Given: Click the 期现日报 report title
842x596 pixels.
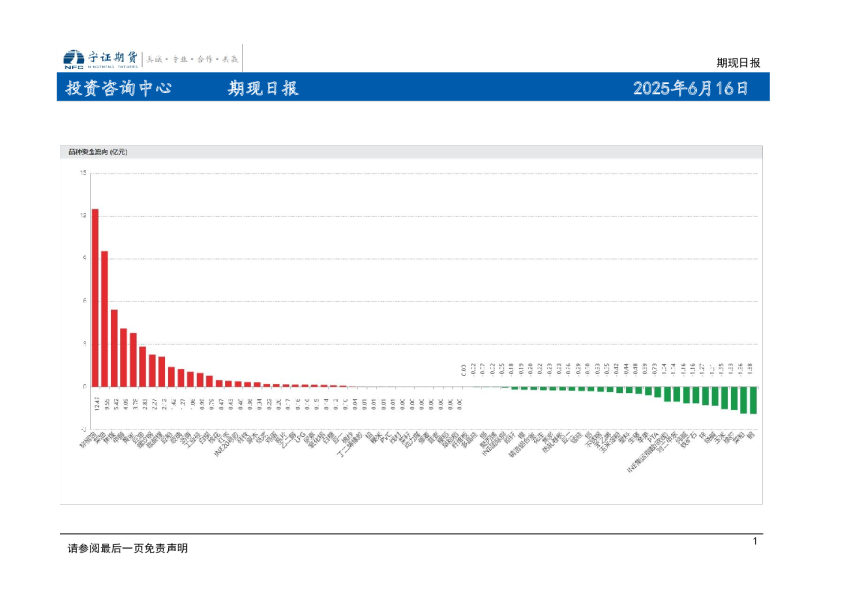Looking at the screenshot, I should pyautogui.click(x=263, y=88).
